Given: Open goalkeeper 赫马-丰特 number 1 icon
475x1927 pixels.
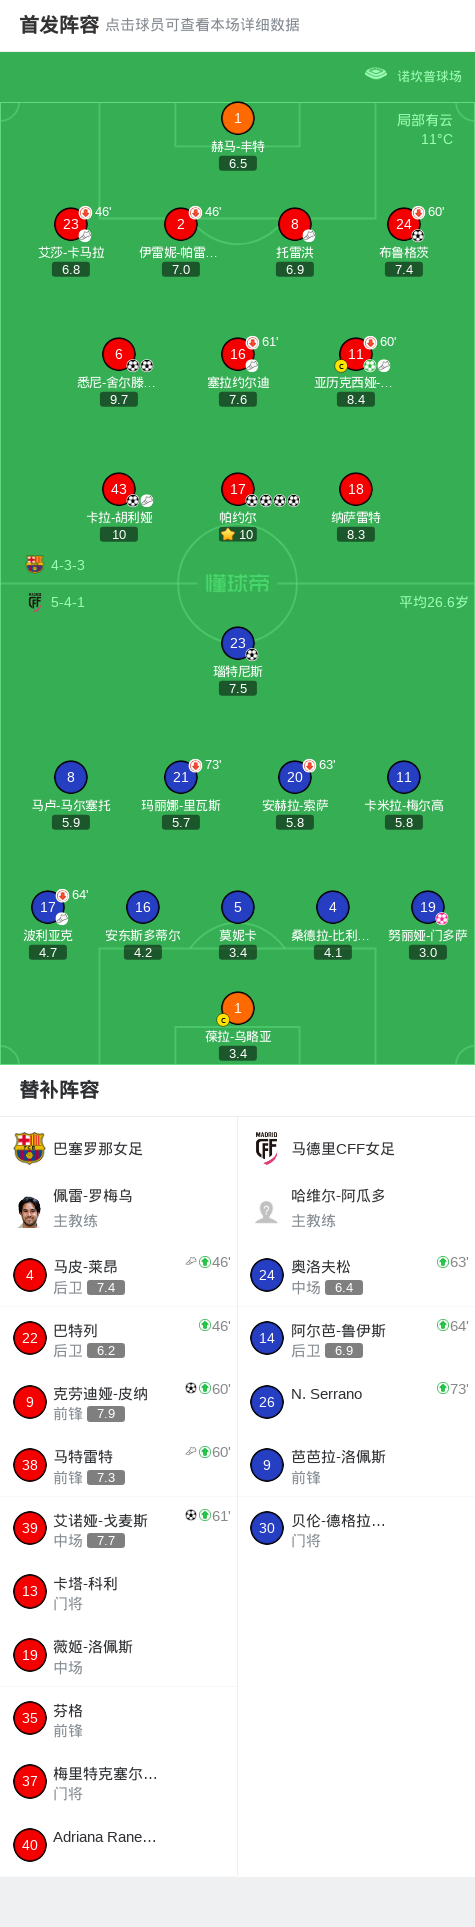Looking at the screenshot, I should coord(237,119).
